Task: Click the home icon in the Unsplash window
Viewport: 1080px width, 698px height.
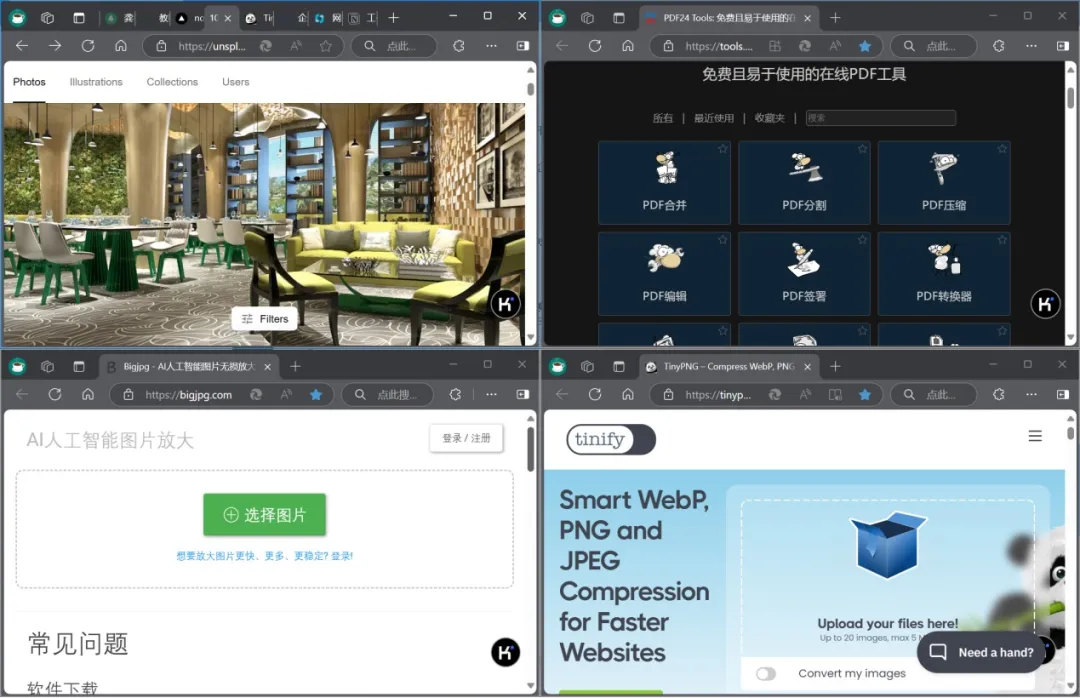Action: click(x=121, y=46)
